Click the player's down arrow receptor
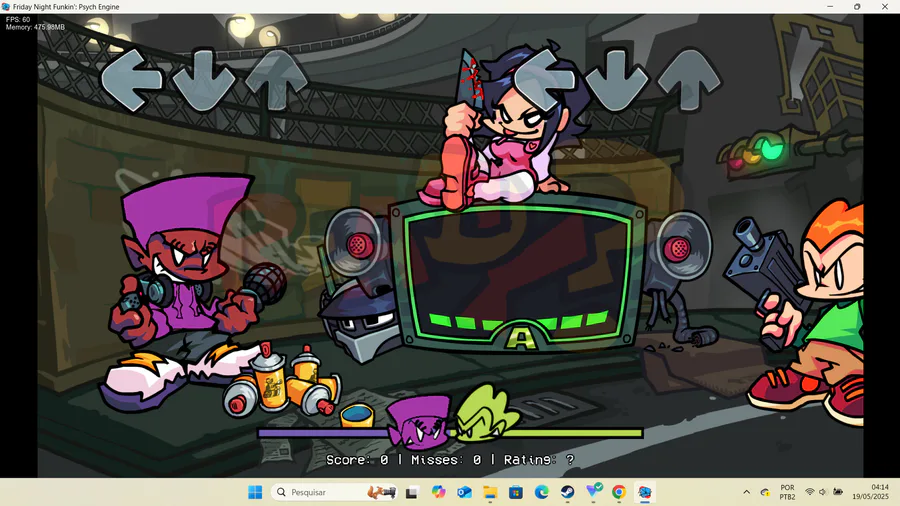 point(617,80)
